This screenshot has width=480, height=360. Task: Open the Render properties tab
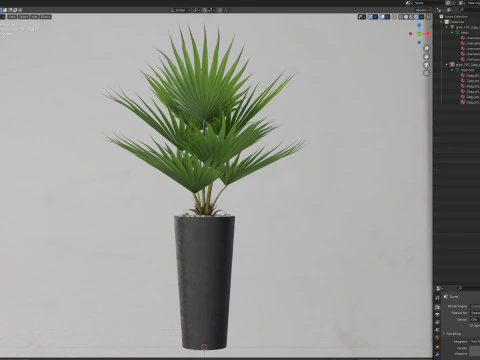click(437, 307)
